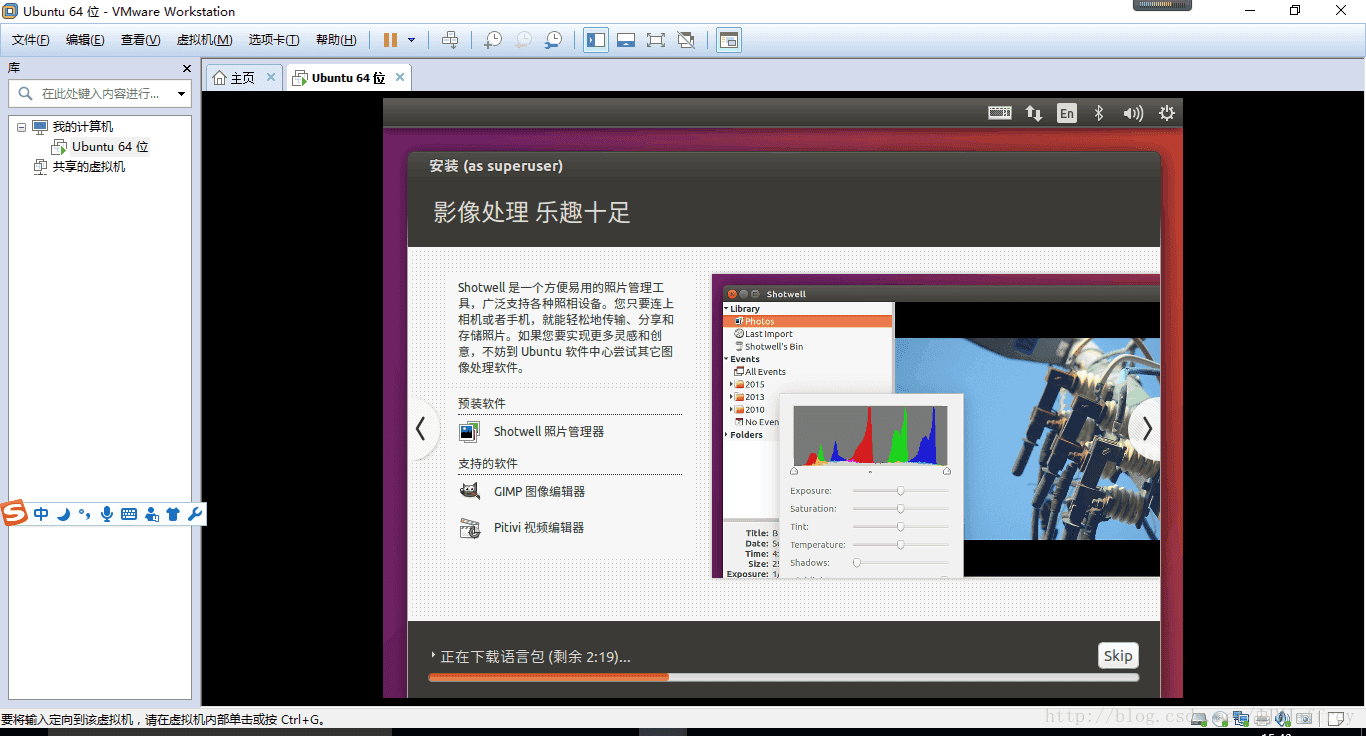Click the message log status icon

[x=1336, y=718]
